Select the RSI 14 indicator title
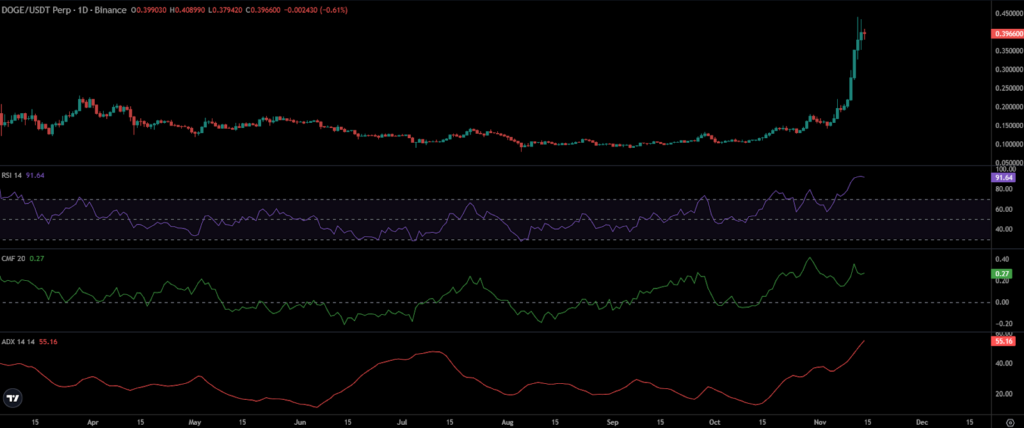Viewport: 1024px width, 428px height. pyautogui.click(x=12, y=175)
